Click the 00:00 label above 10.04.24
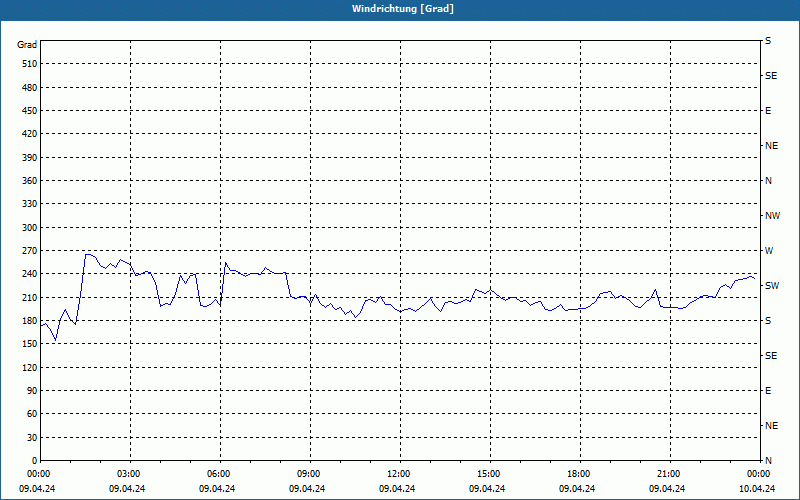 coord(759,474)
